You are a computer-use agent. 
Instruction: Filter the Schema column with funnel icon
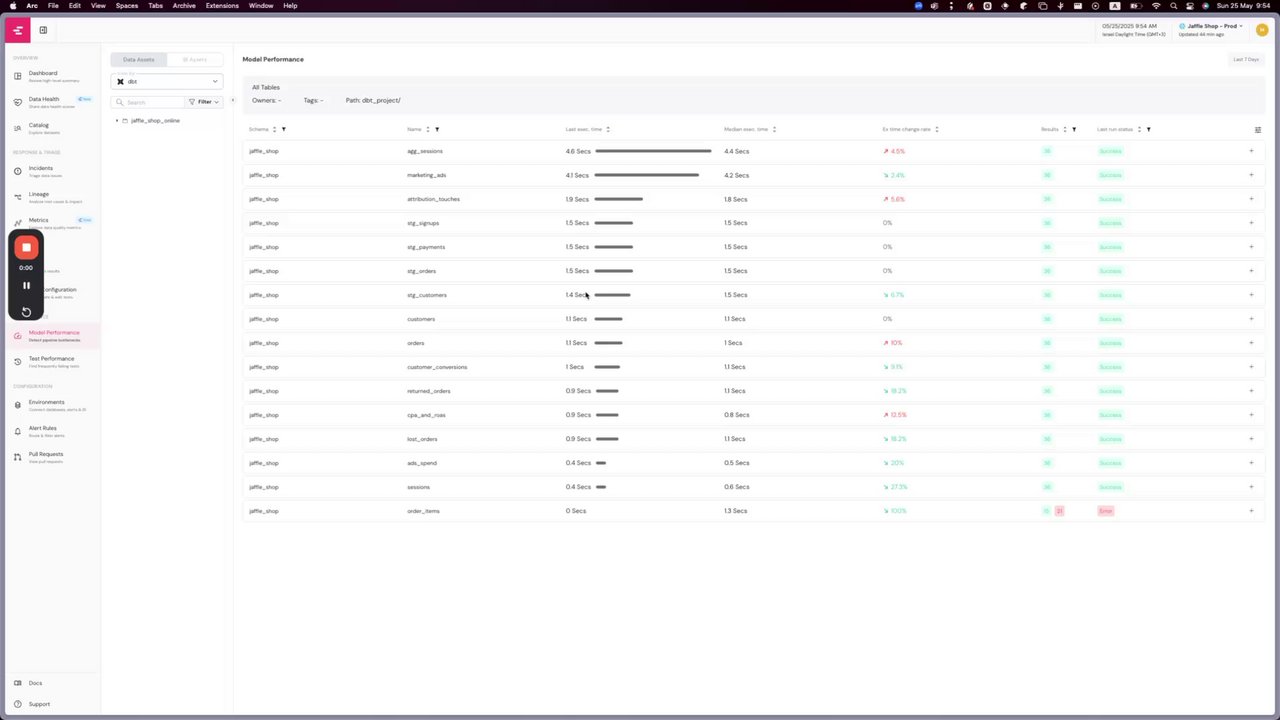[284, 129]
